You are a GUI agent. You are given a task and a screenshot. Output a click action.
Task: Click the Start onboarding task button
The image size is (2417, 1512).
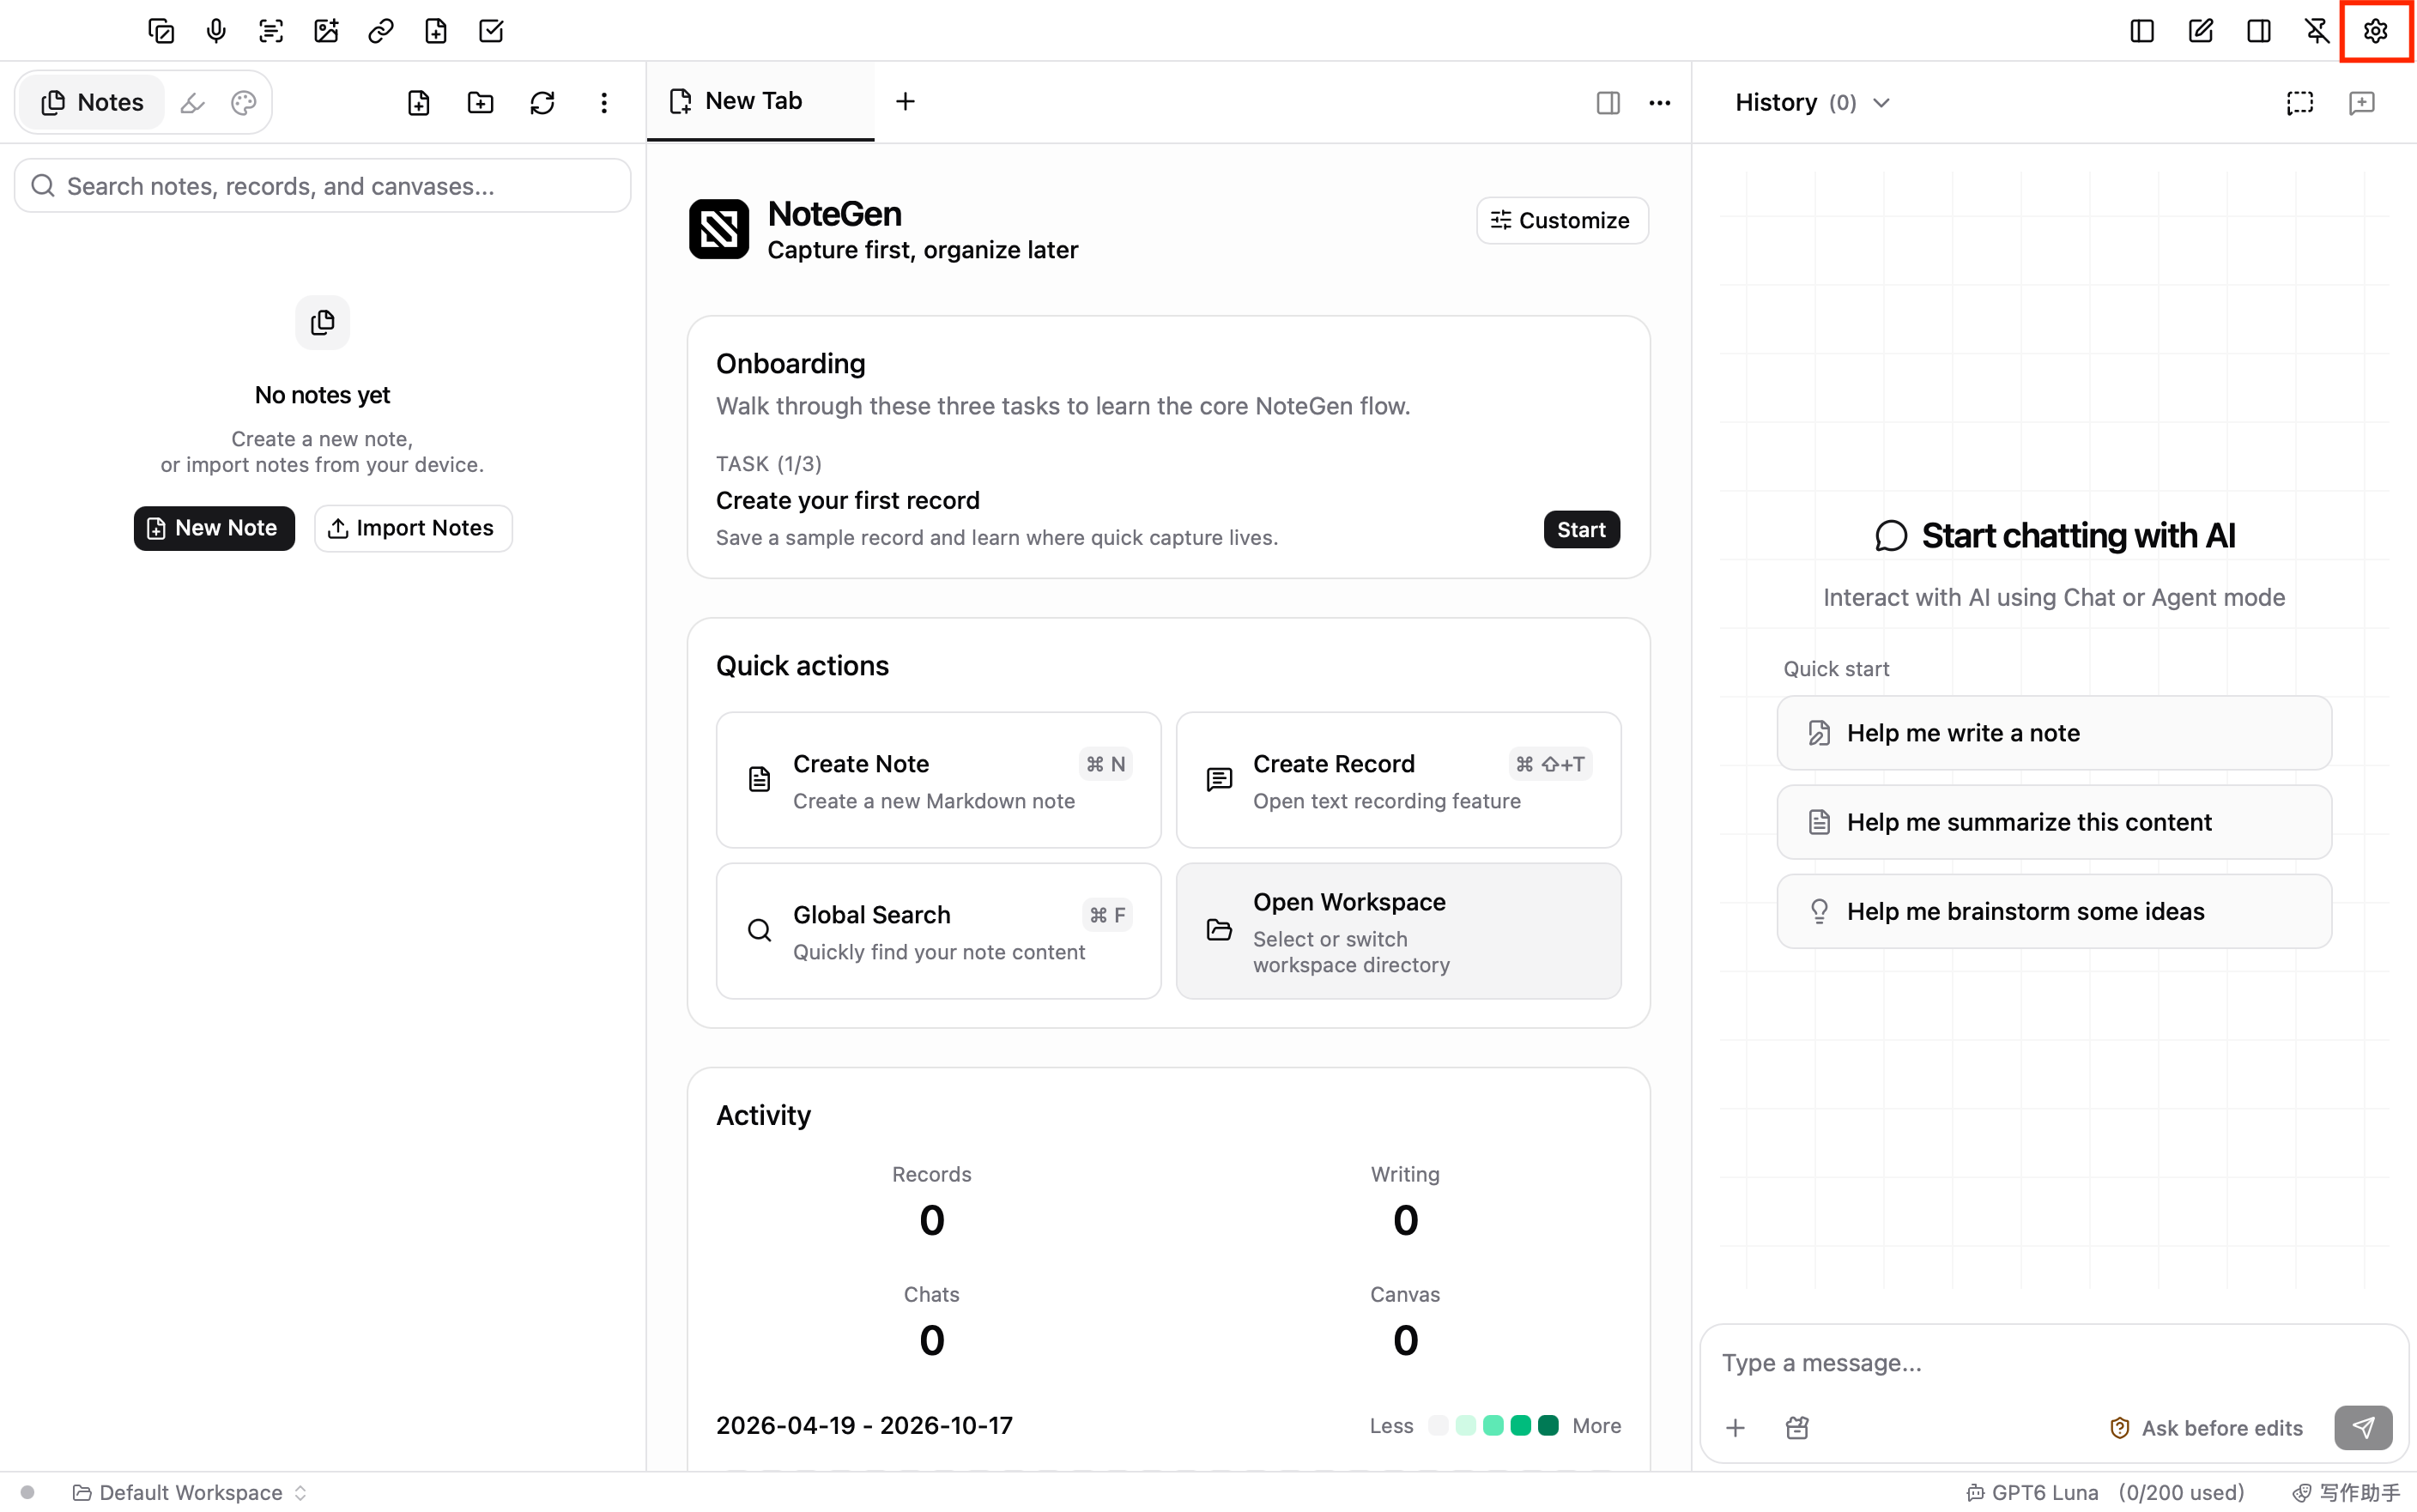point(1581,529)
